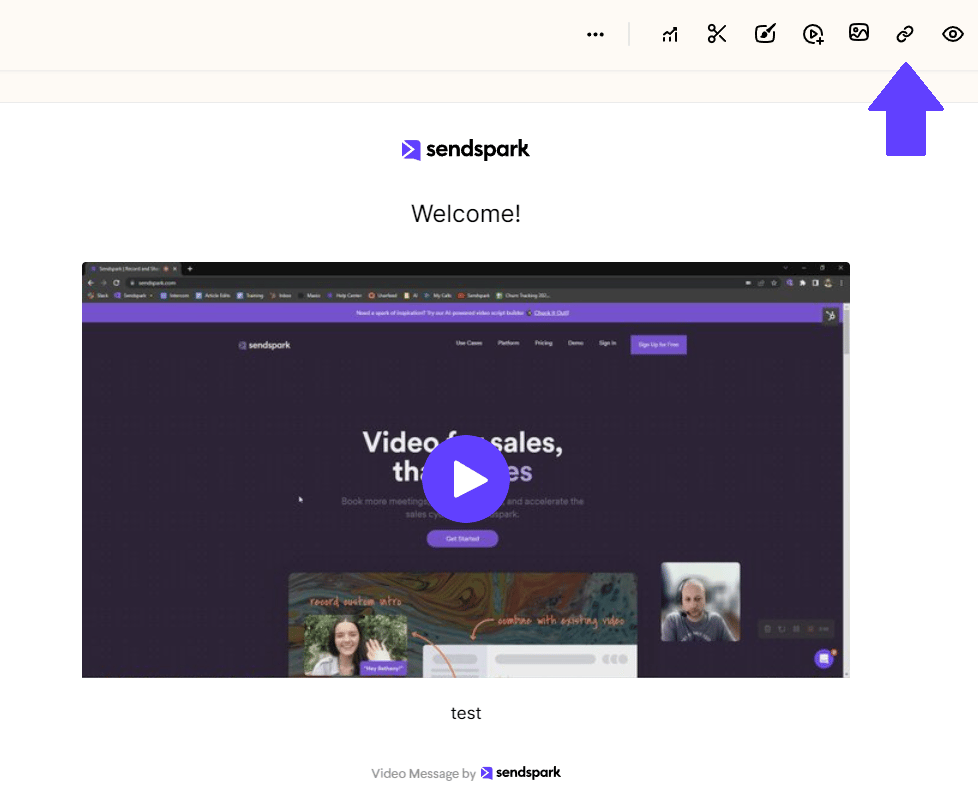The image size is (978, 809).
Task: Copy the share link chain icon
Action: pos(905,34)
